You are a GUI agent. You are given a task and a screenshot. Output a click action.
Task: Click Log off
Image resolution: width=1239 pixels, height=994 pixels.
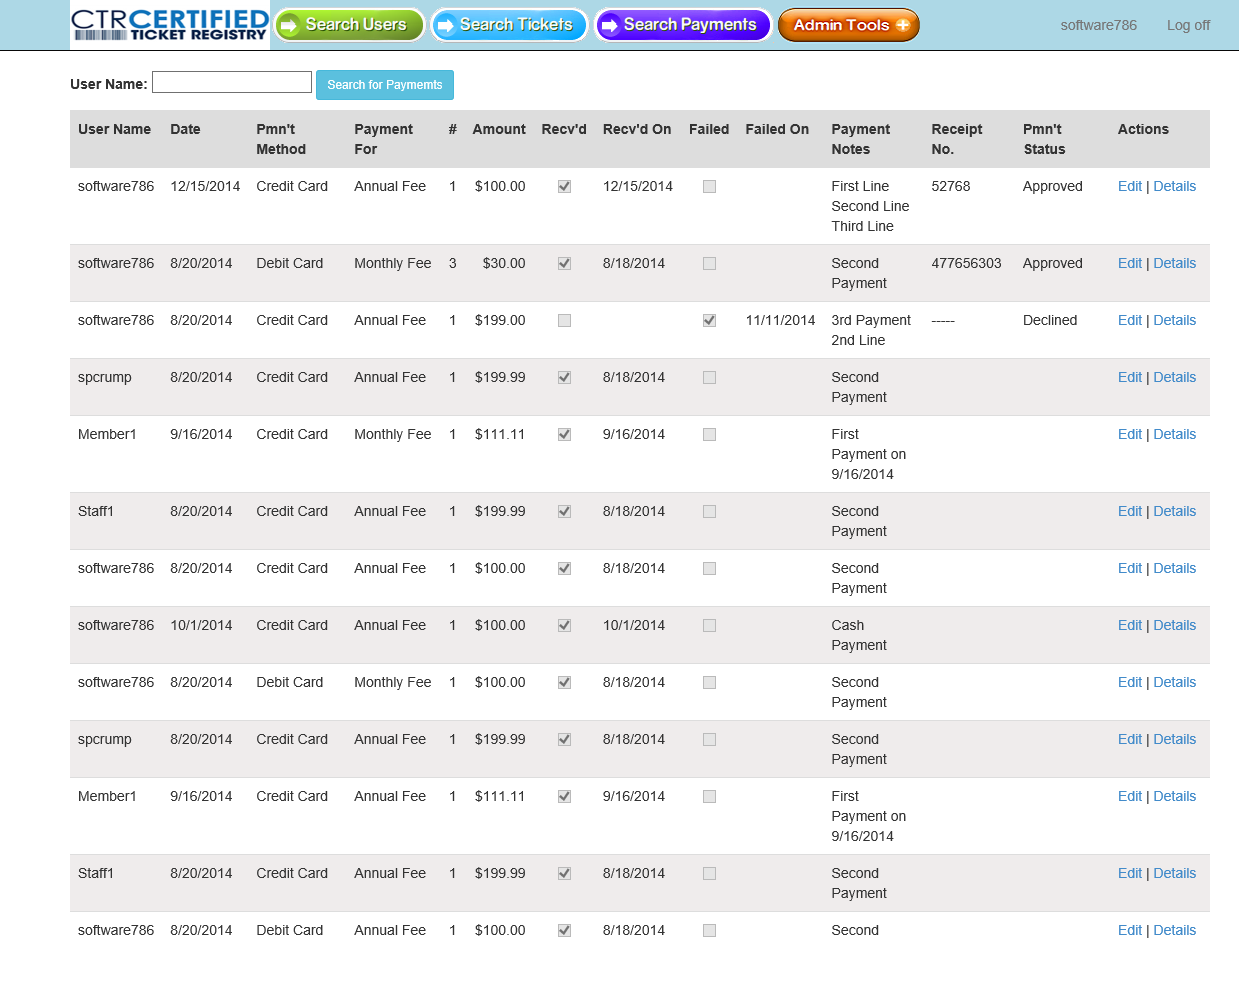coord(1188,25)
